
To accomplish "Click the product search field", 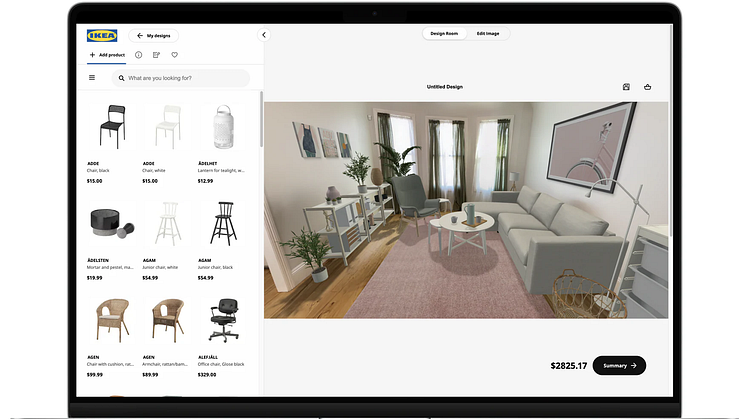I will (185, 77).
